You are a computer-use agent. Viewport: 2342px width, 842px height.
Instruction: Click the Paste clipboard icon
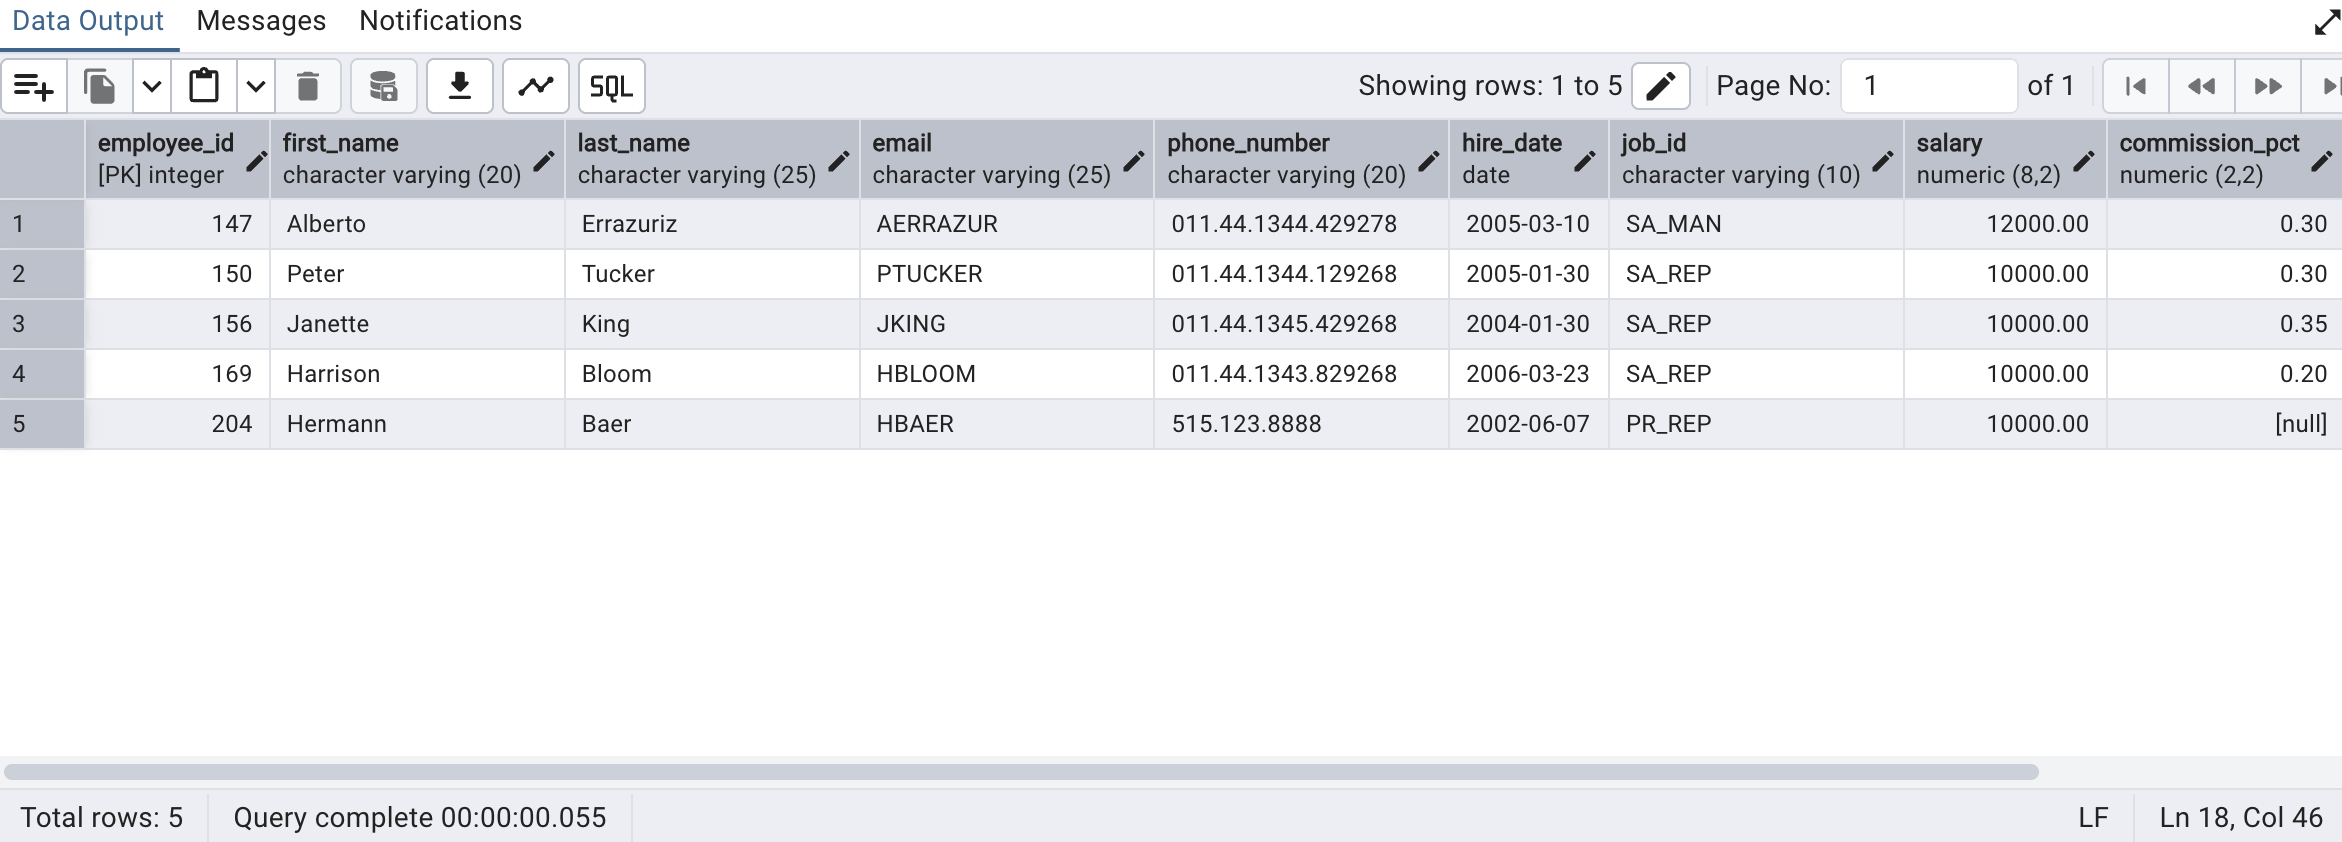click(204, 87)
